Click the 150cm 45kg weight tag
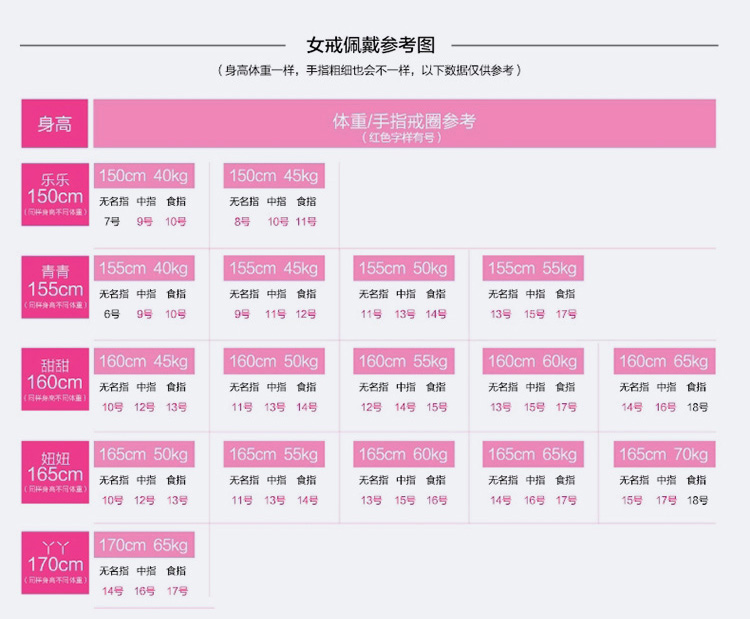This screenshot has height=619, width=750. pos(273,176)
